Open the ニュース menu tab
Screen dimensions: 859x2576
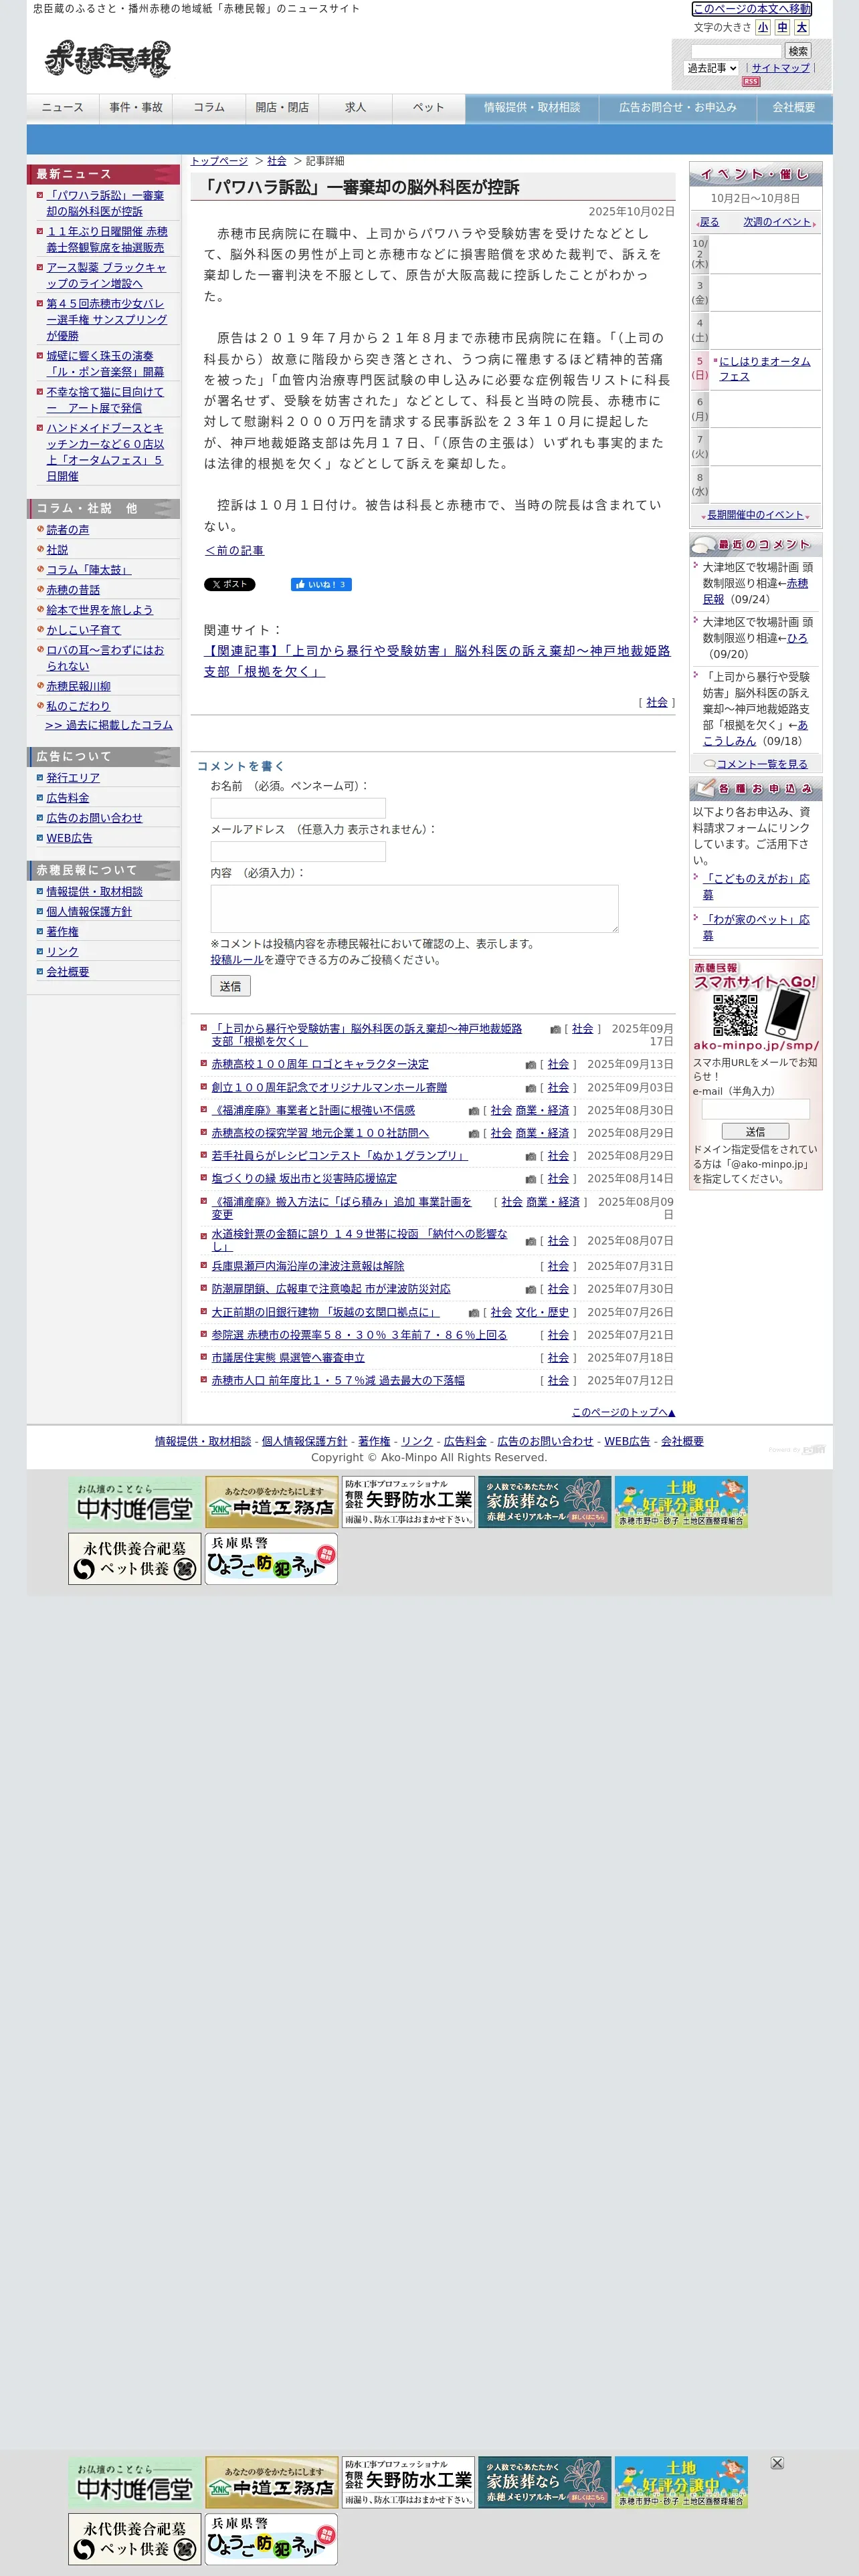pyautogui.click(x=63, y=108)
